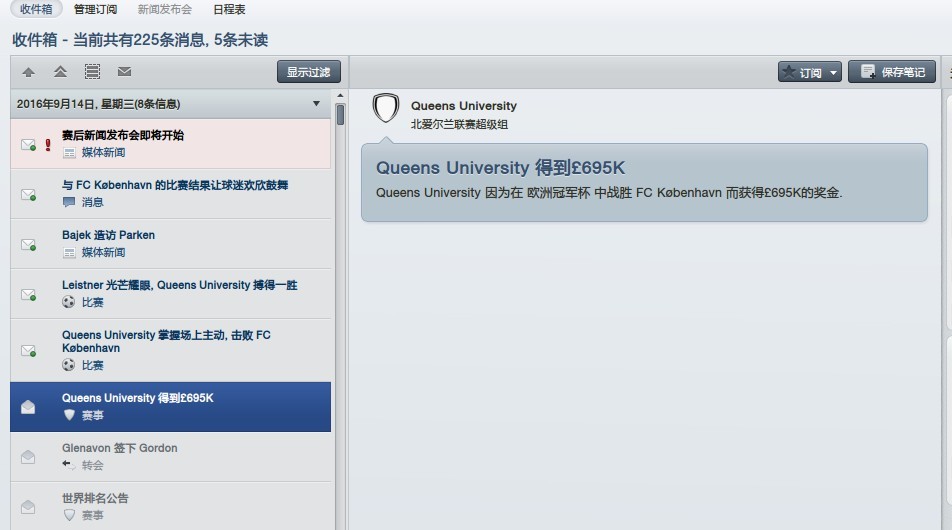Click envelope icon beside Leistner 光芒耀眼 message

29,294
